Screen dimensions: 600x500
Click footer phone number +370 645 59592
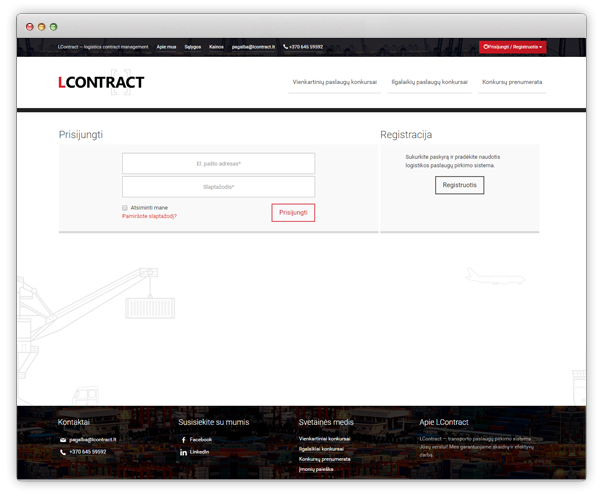pos(88,452)
